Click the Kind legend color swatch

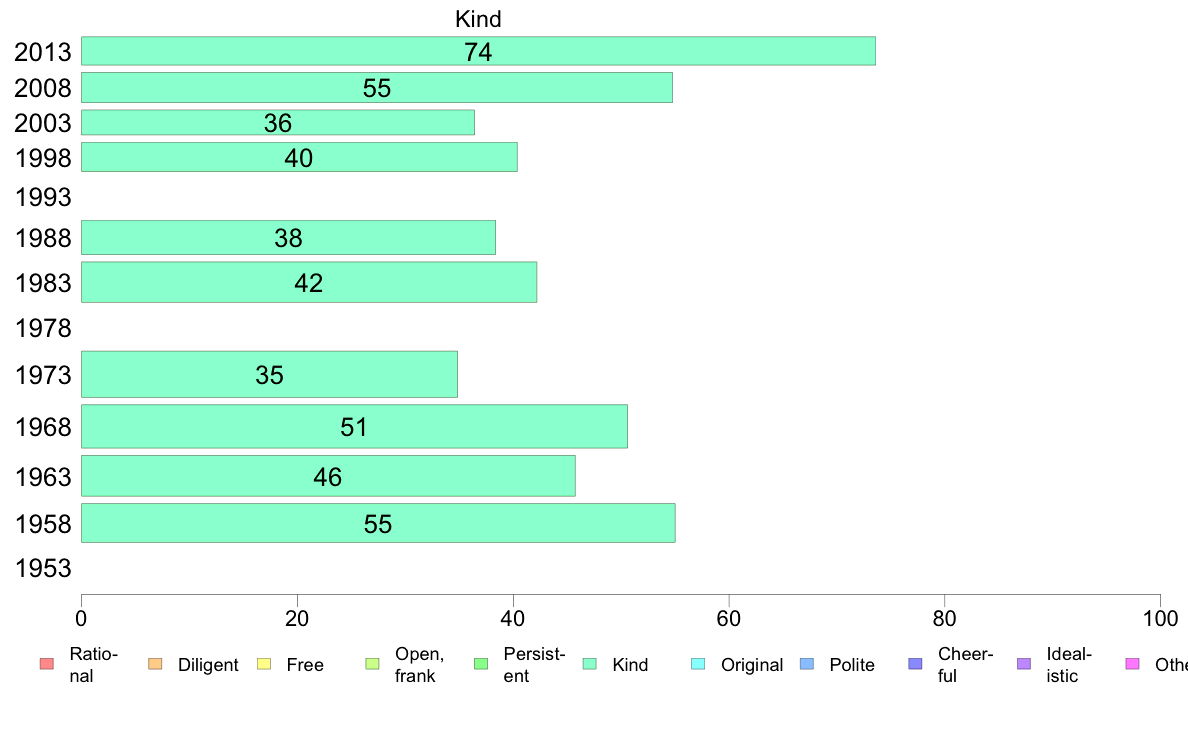coord(589,664)
